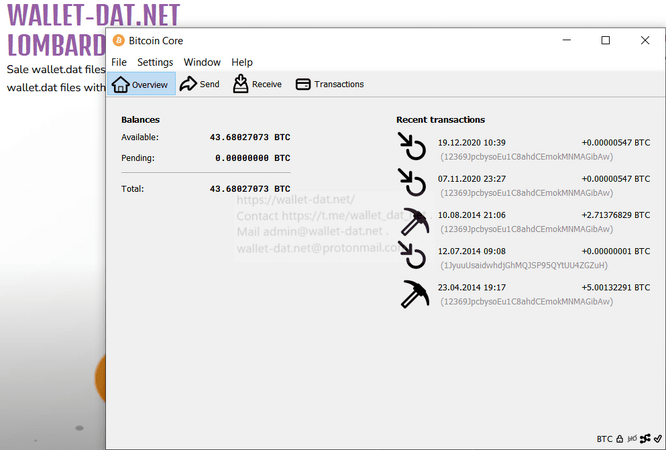Select the transaction dated 19.12.2020 10:39
666x450 pixels.
[x=523, y=147]
